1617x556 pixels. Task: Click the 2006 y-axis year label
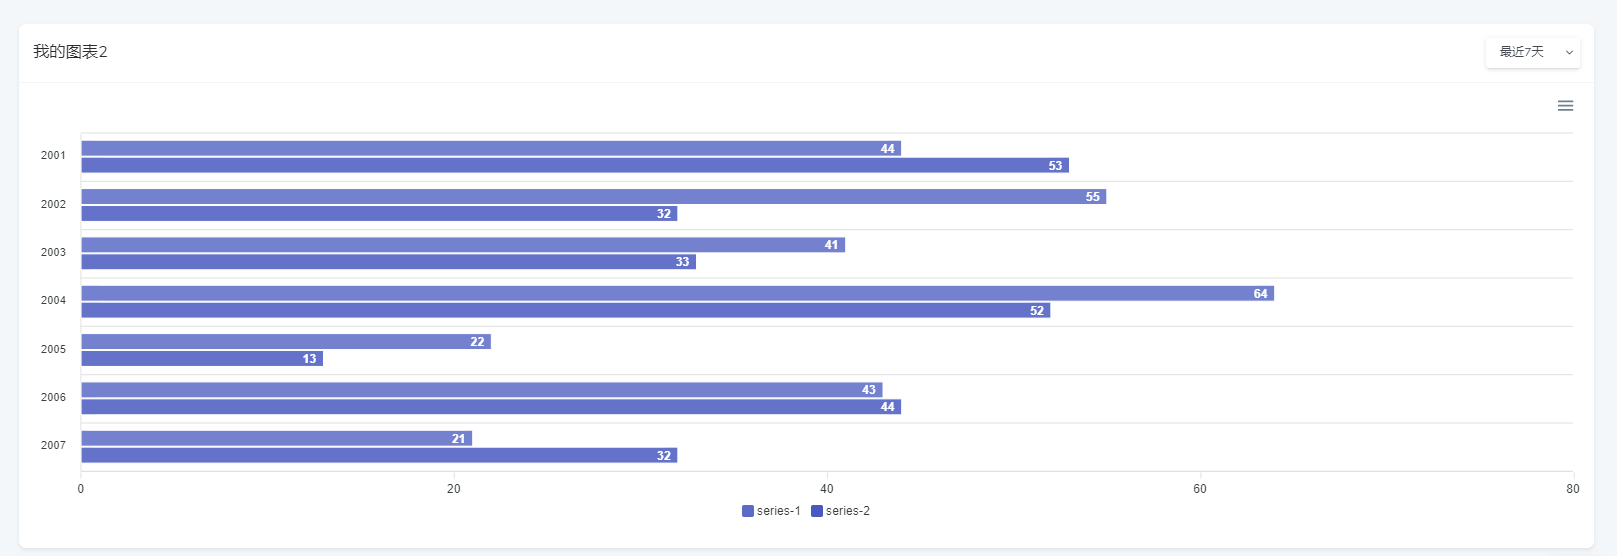[x=53, y=397]
